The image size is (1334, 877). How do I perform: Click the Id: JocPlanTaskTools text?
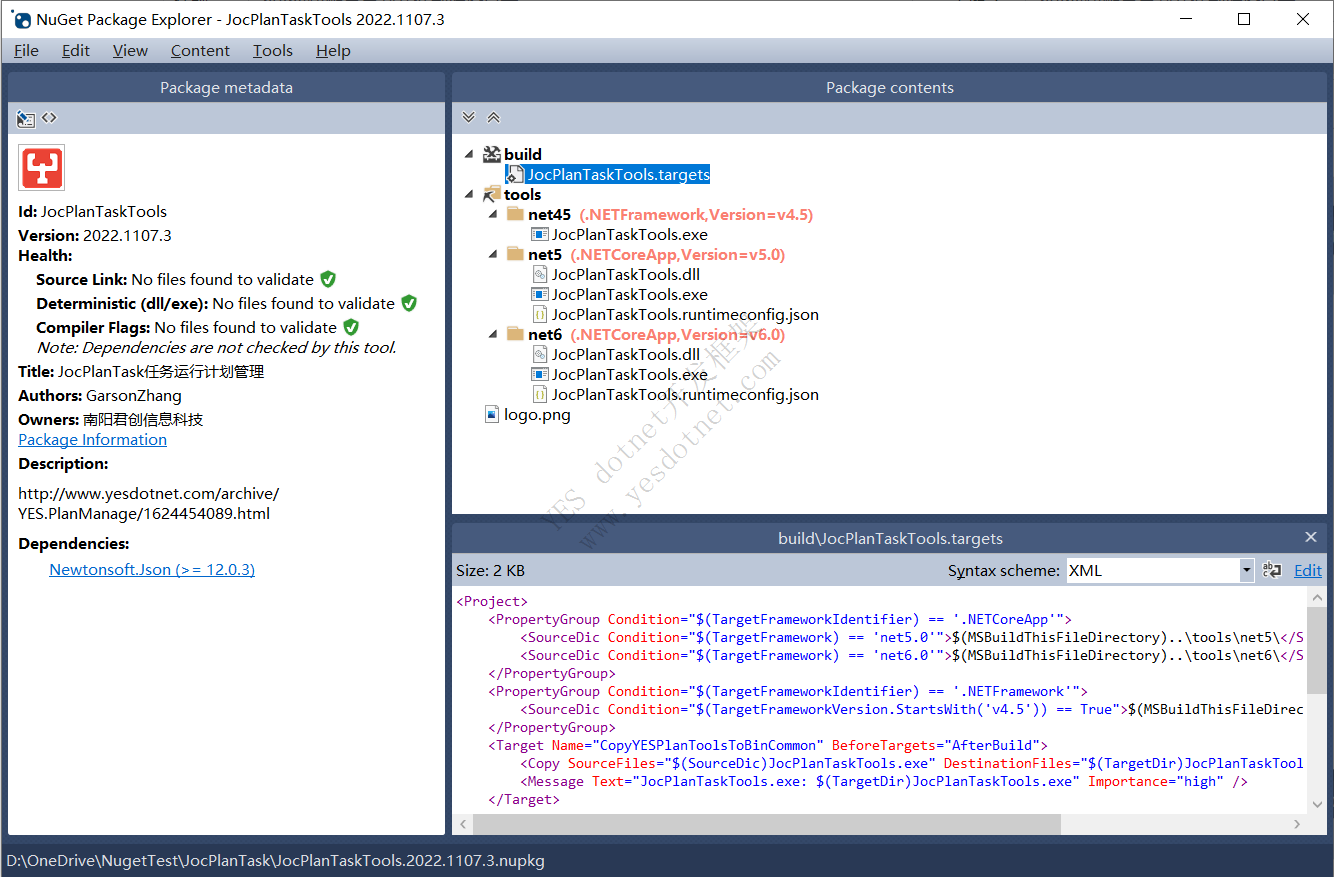click(92, 212)
